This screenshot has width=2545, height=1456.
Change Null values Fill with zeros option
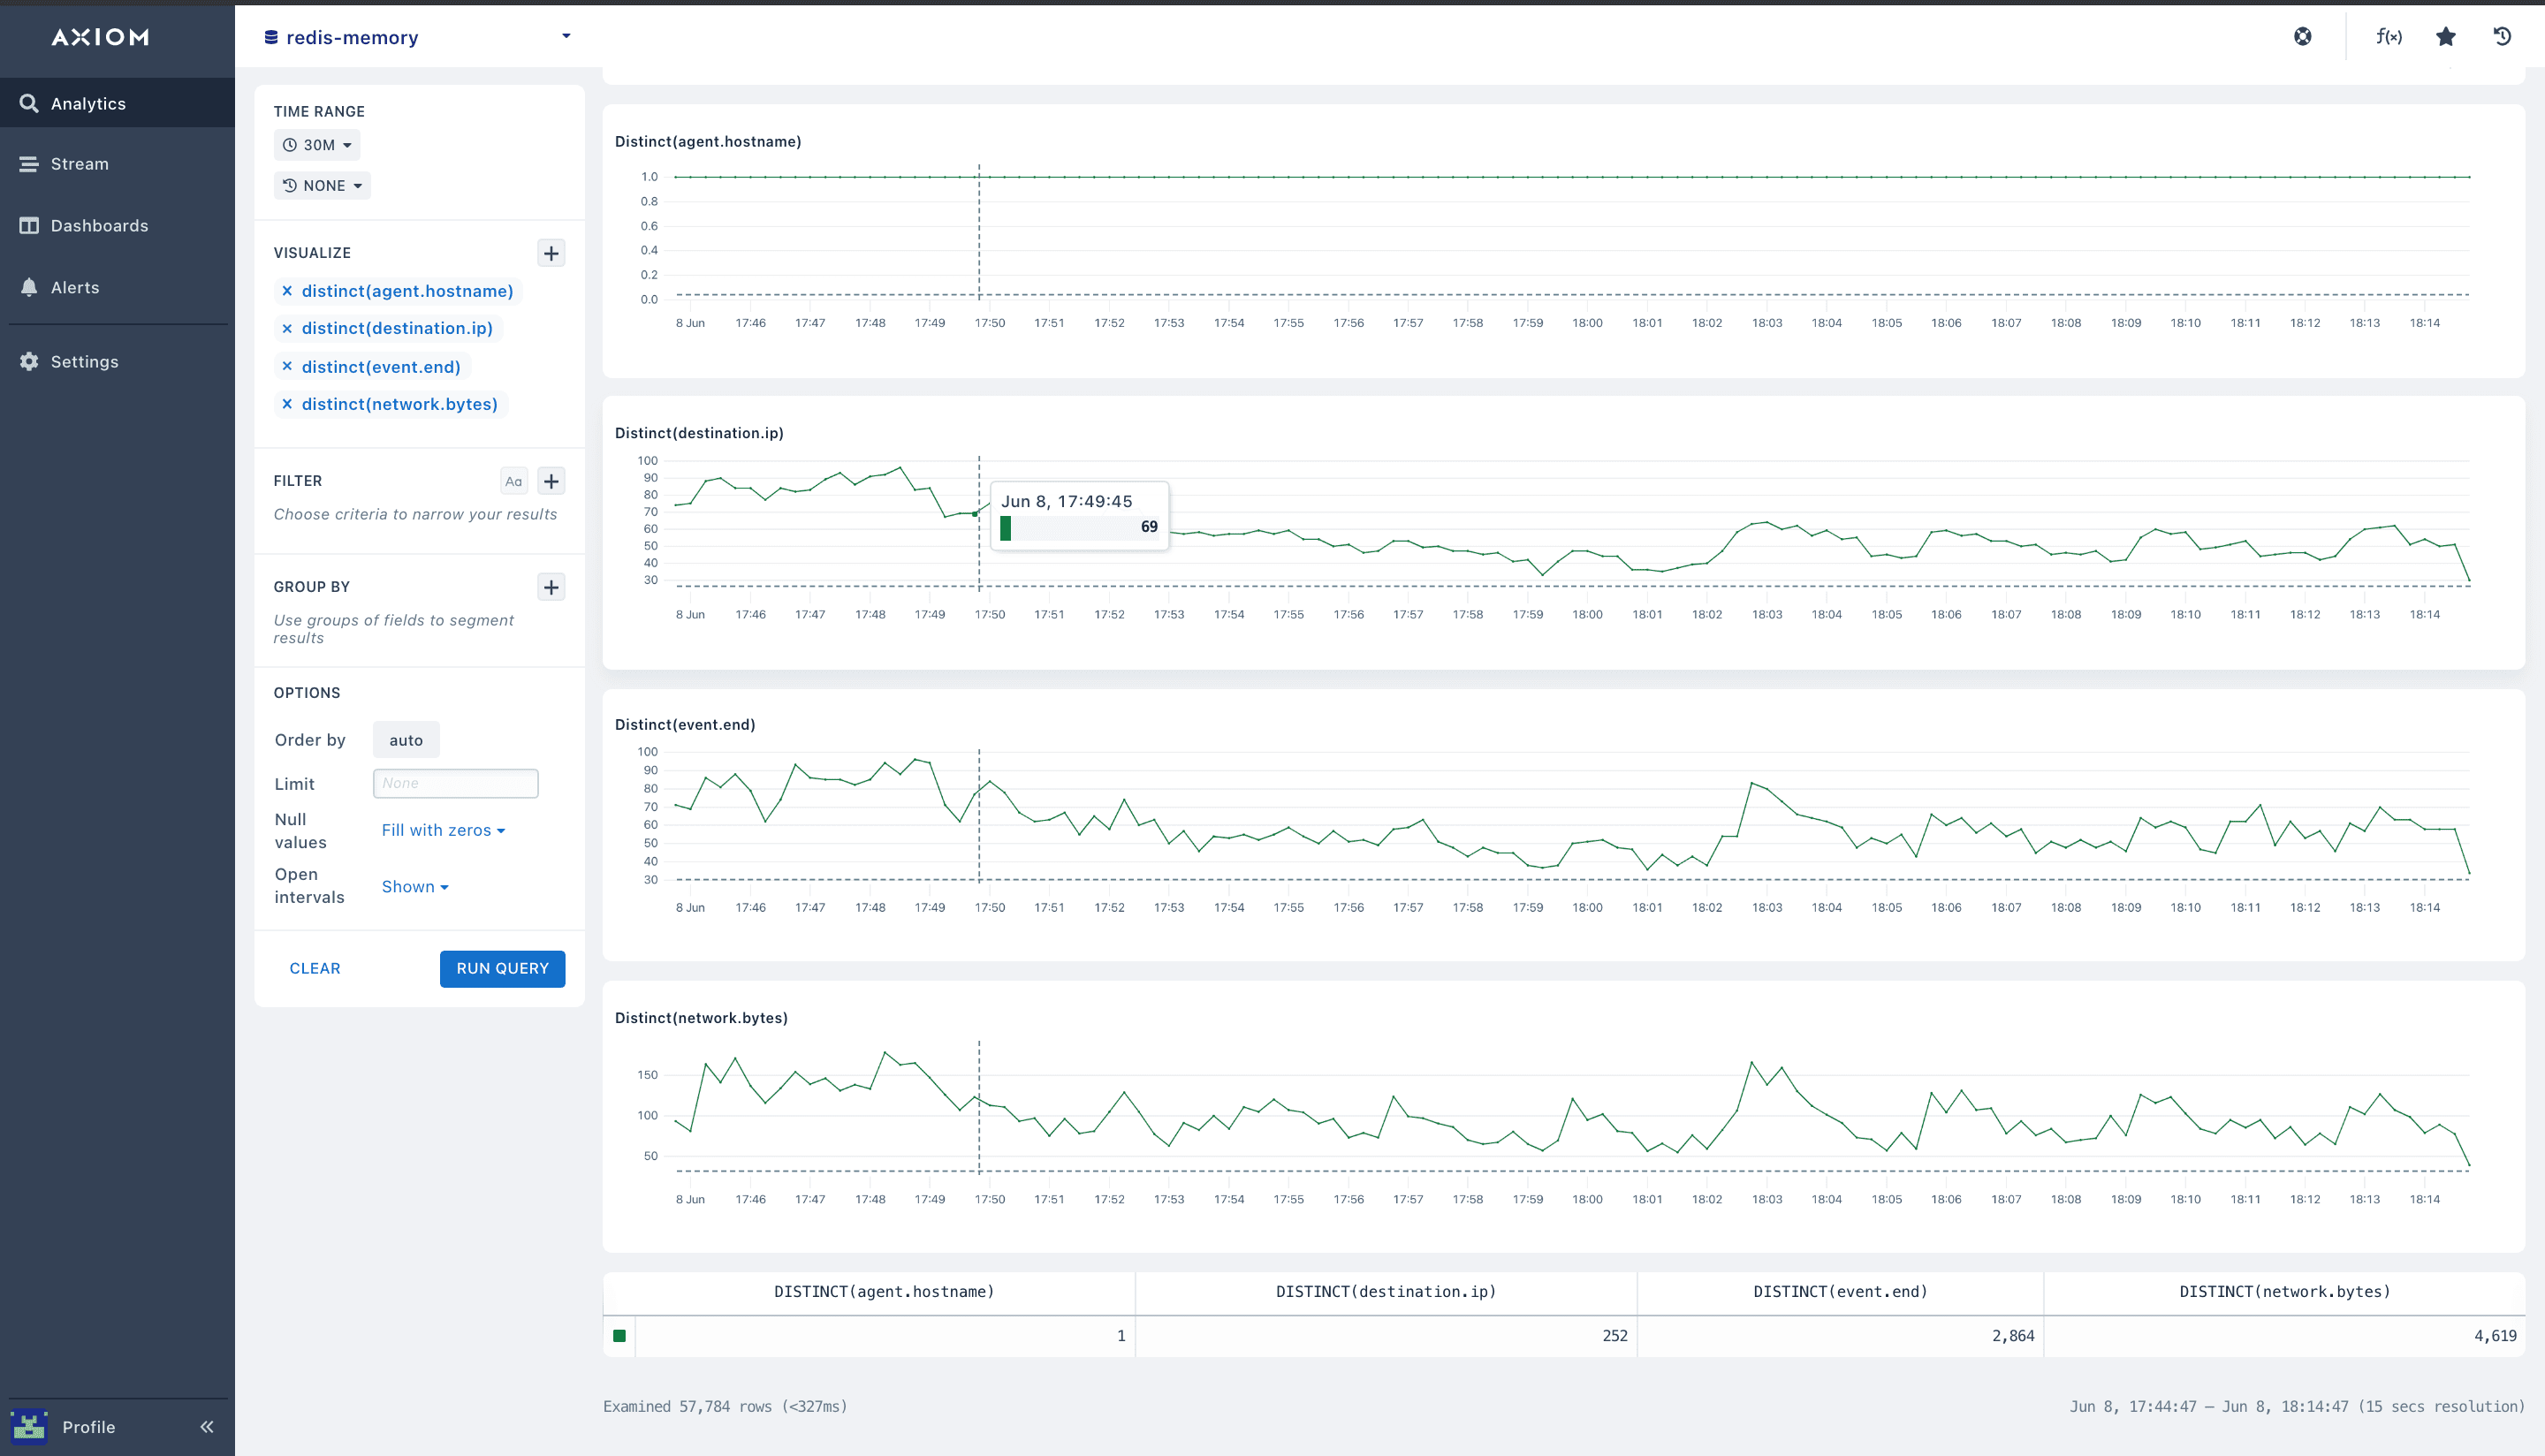[x=443, y=830]
